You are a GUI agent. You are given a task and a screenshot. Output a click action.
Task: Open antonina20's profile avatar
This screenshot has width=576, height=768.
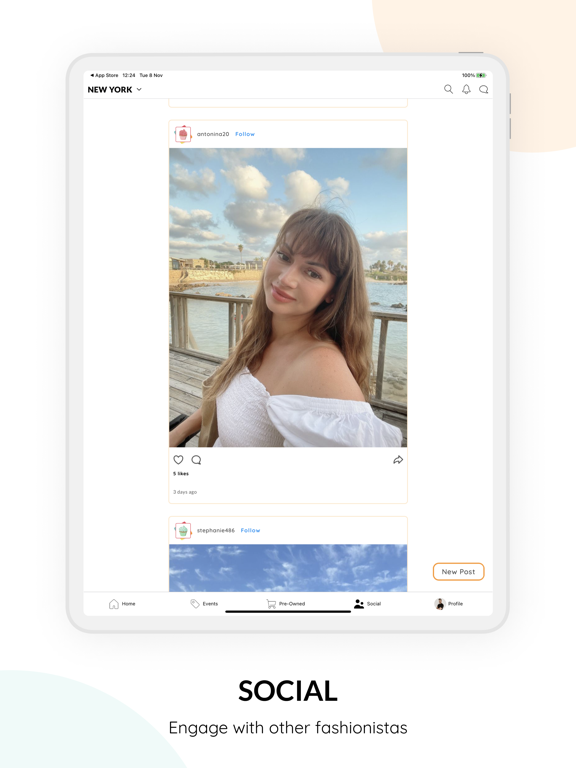pos(183,134)
